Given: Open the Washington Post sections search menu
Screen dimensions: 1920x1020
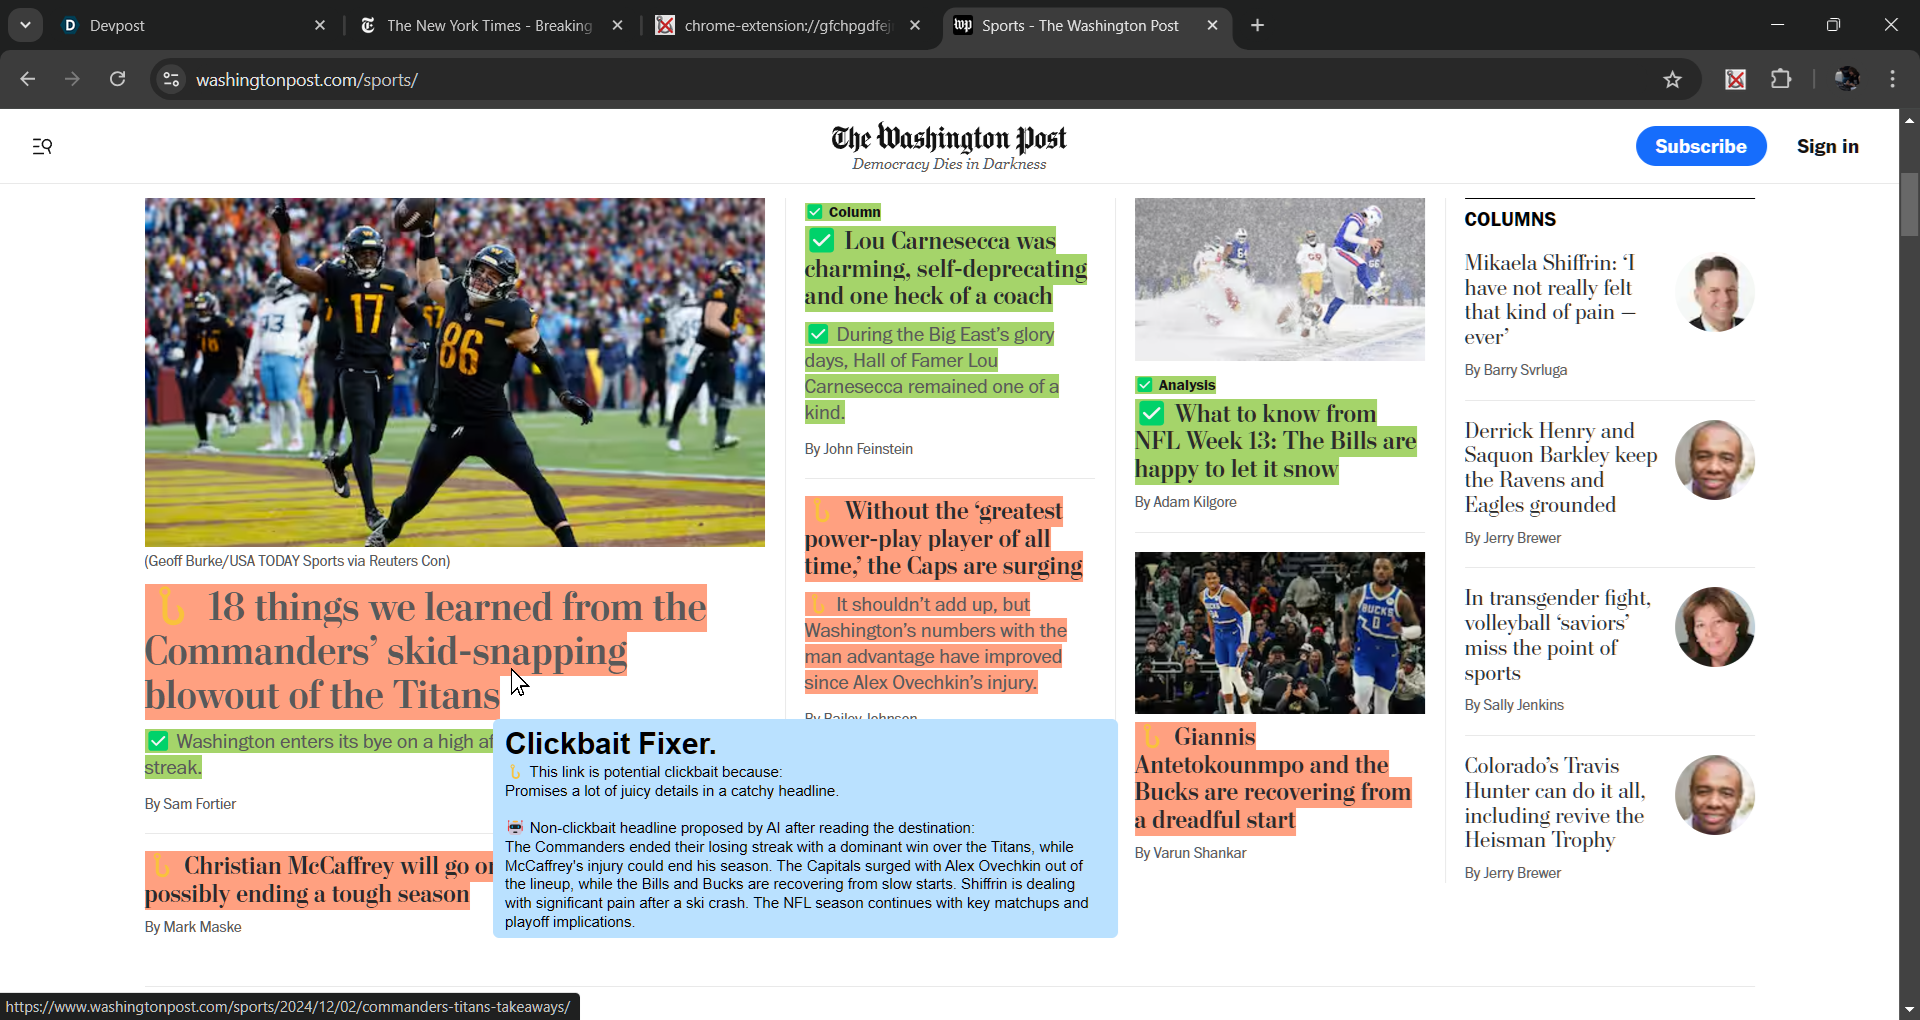Looking at the screenshot, I should pos(42,146).
